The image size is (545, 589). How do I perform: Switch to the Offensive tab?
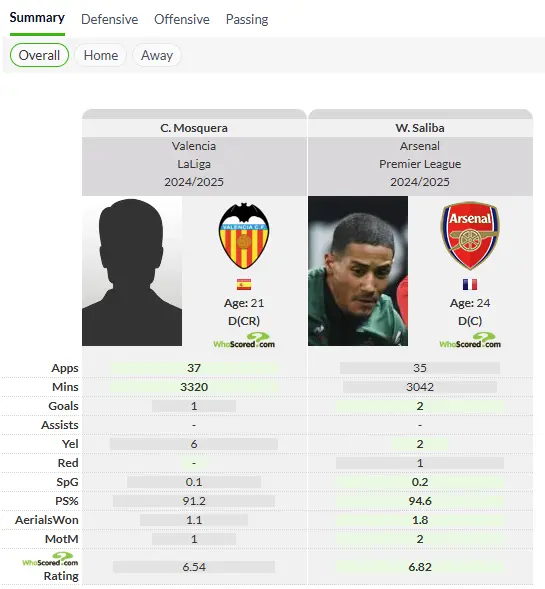(x=182, y=19)
